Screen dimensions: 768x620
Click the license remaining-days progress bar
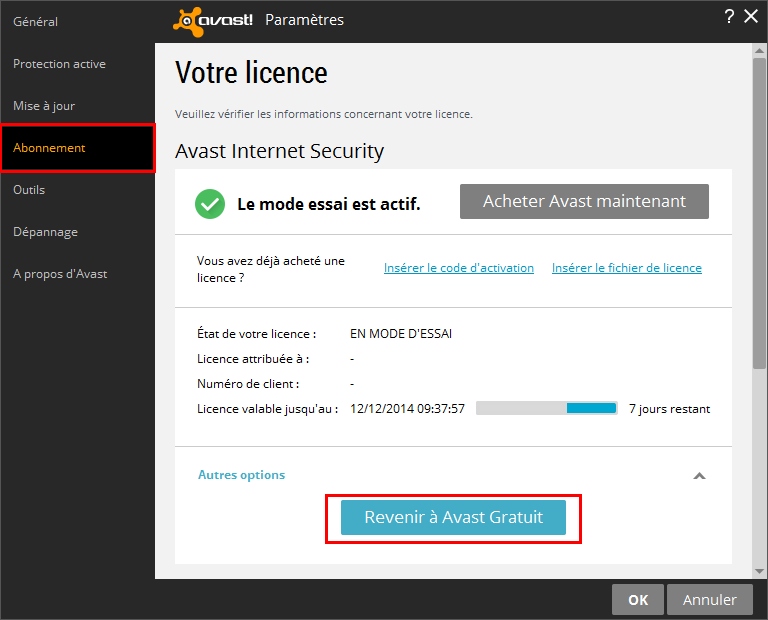pyautogui.click(x=547, y=408)
